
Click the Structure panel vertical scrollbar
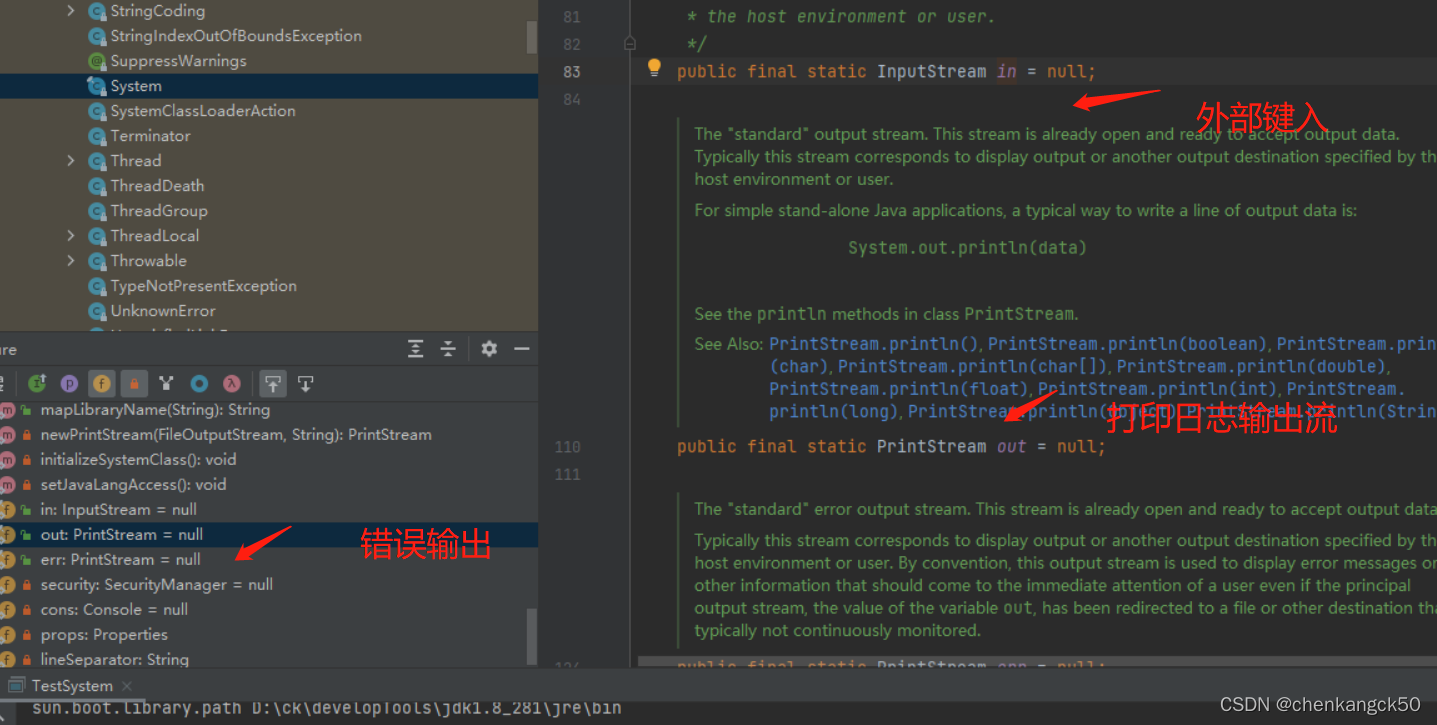pyautogui.click(x=532, y=637)
